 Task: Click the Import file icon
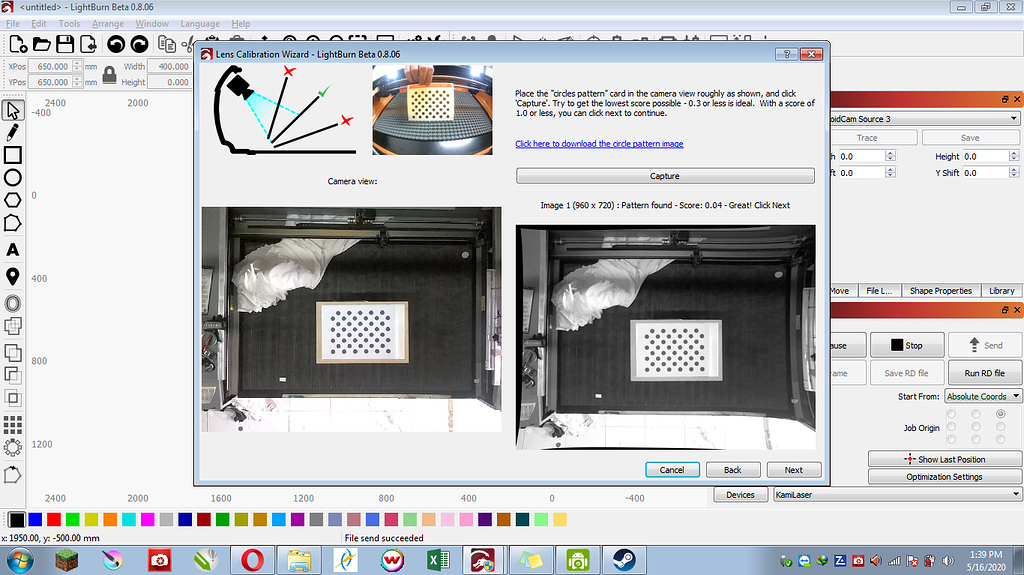[88, 44]
